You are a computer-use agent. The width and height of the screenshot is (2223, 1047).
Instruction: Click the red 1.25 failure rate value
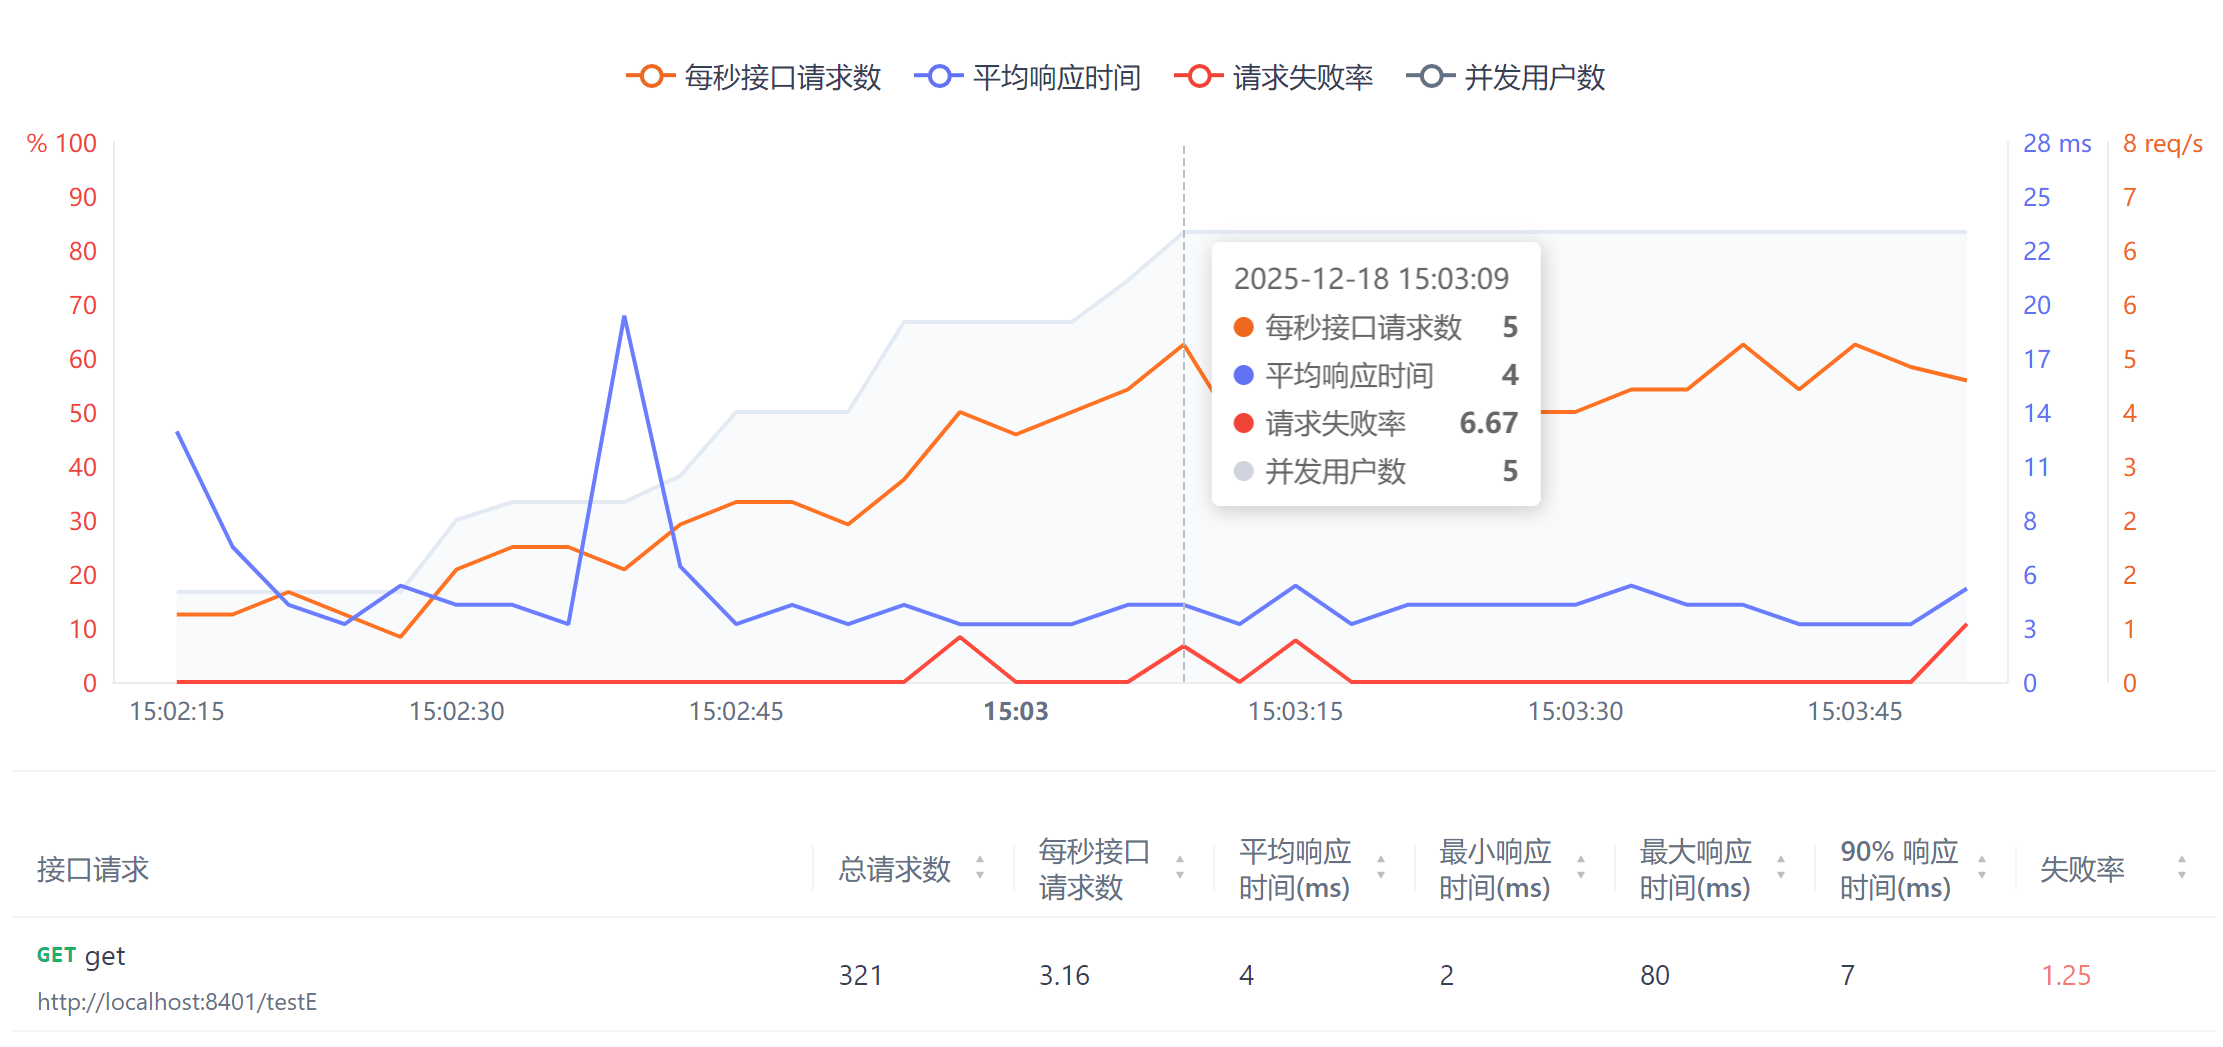point(2065,976)
